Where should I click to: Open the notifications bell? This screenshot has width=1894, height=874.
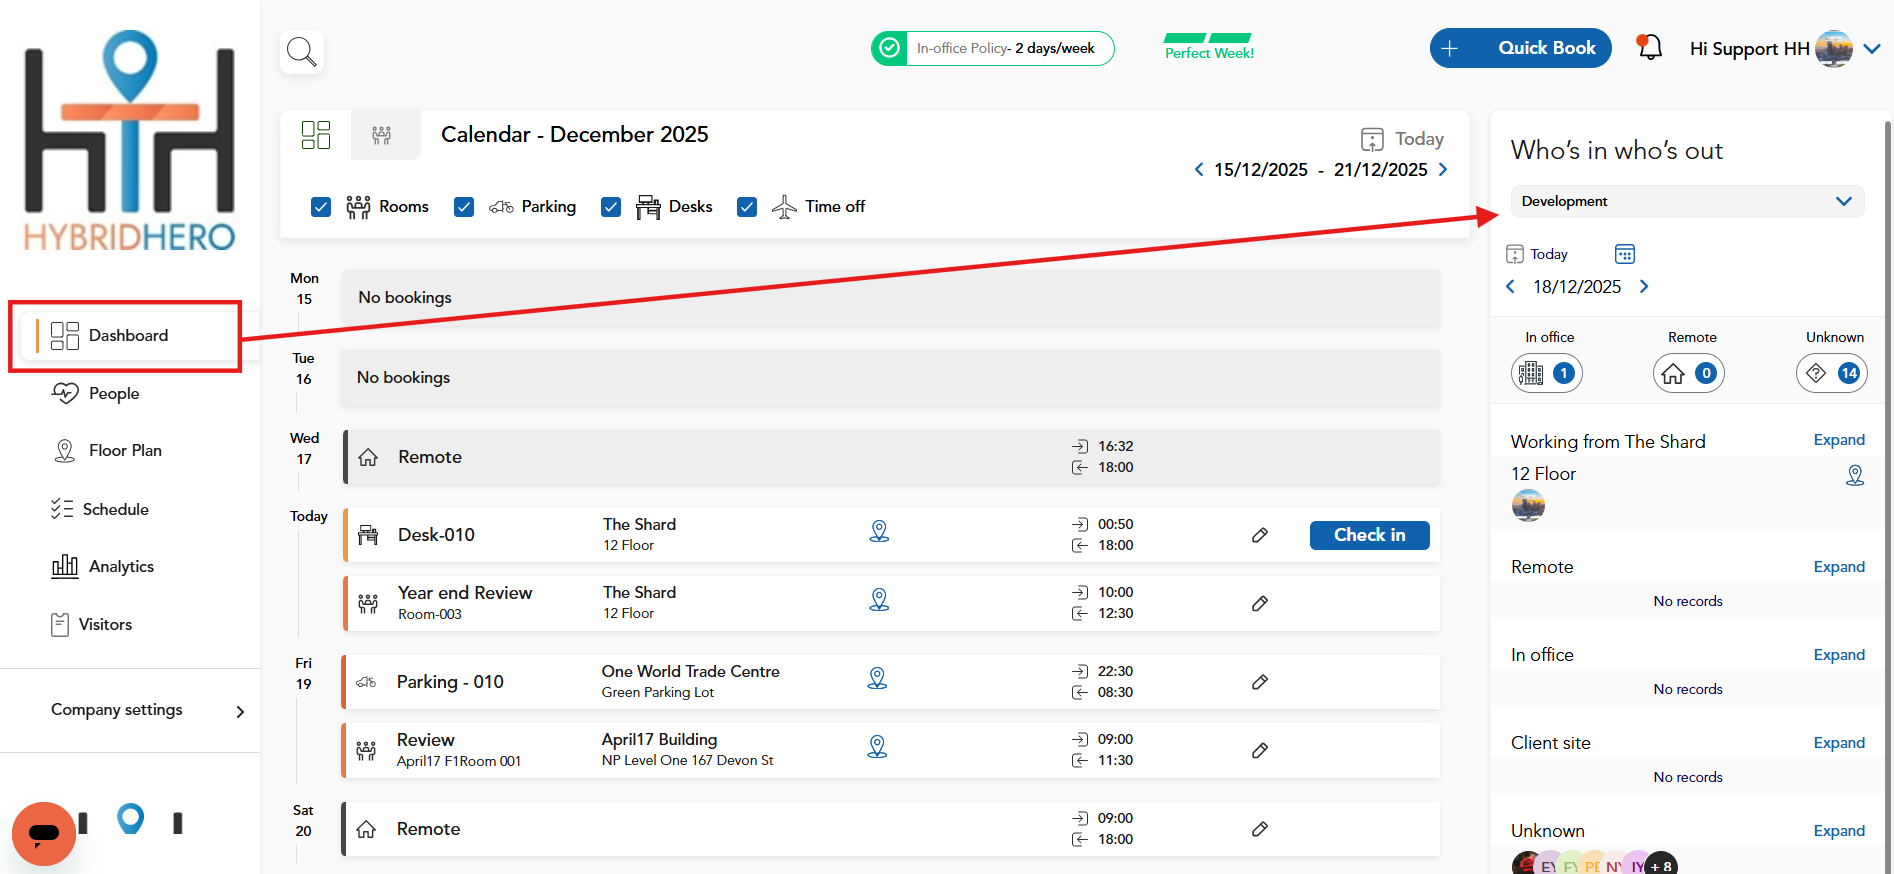pyautogui.click(x=1649, y=47)
